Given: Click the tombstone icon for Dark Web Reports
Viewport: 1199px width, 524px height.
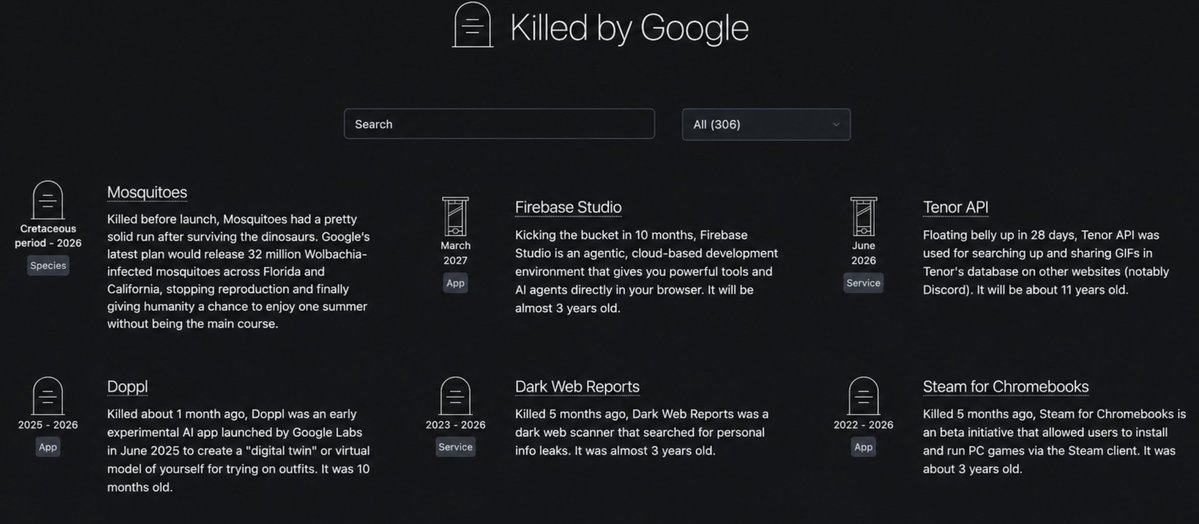Looking at the screenshot, I should point(456,396).
